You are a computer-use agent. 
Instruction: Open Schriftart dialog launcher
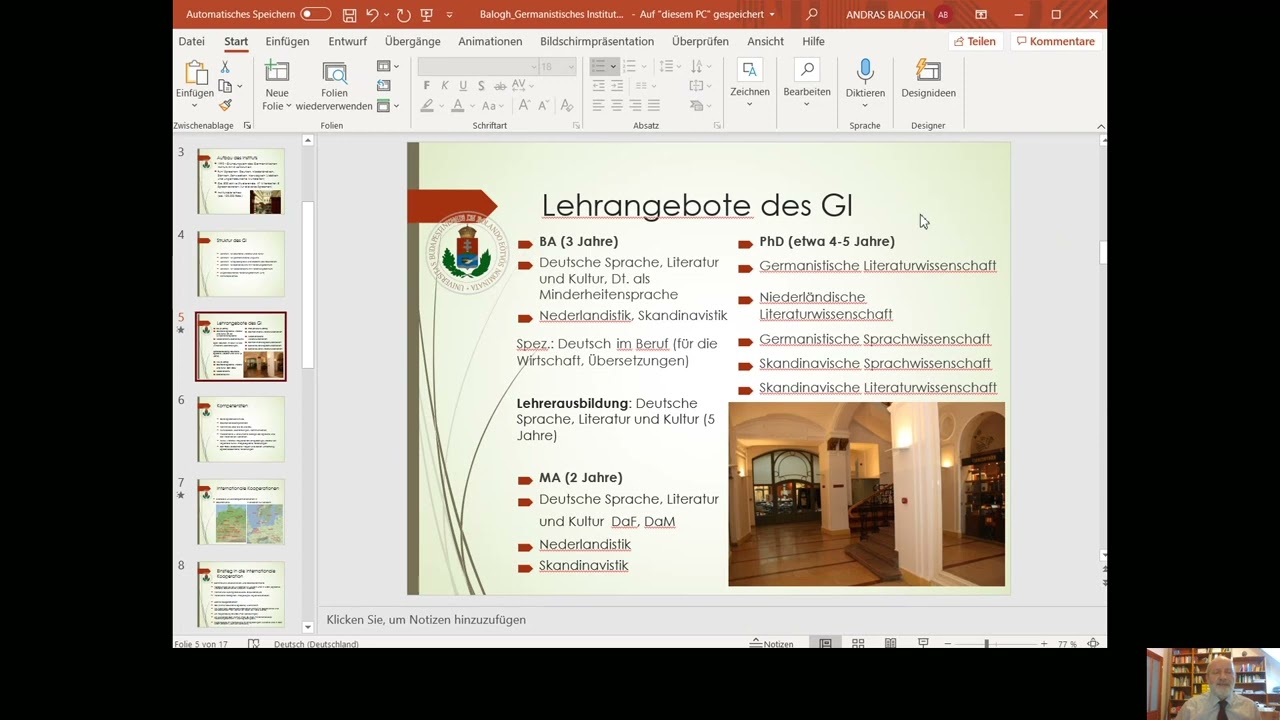pos(576,126)
